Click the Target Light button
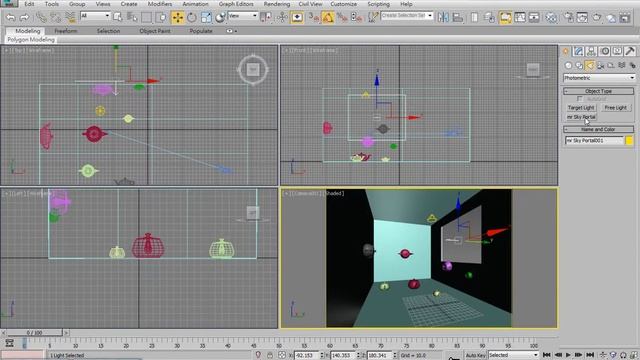Image resolution: width=640 pixels, height=360 pixels. (581, 108)
